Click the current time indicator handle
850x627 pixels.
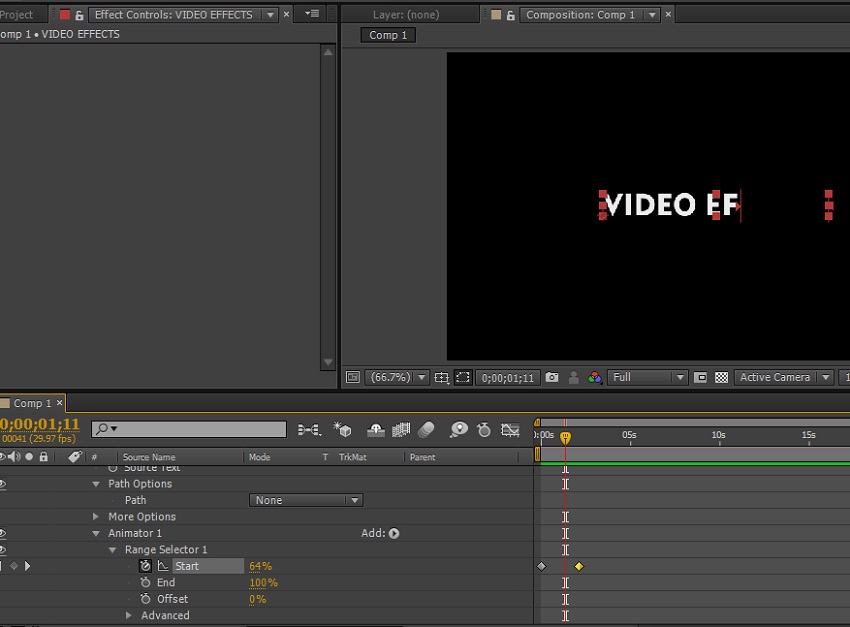point(565,437)
